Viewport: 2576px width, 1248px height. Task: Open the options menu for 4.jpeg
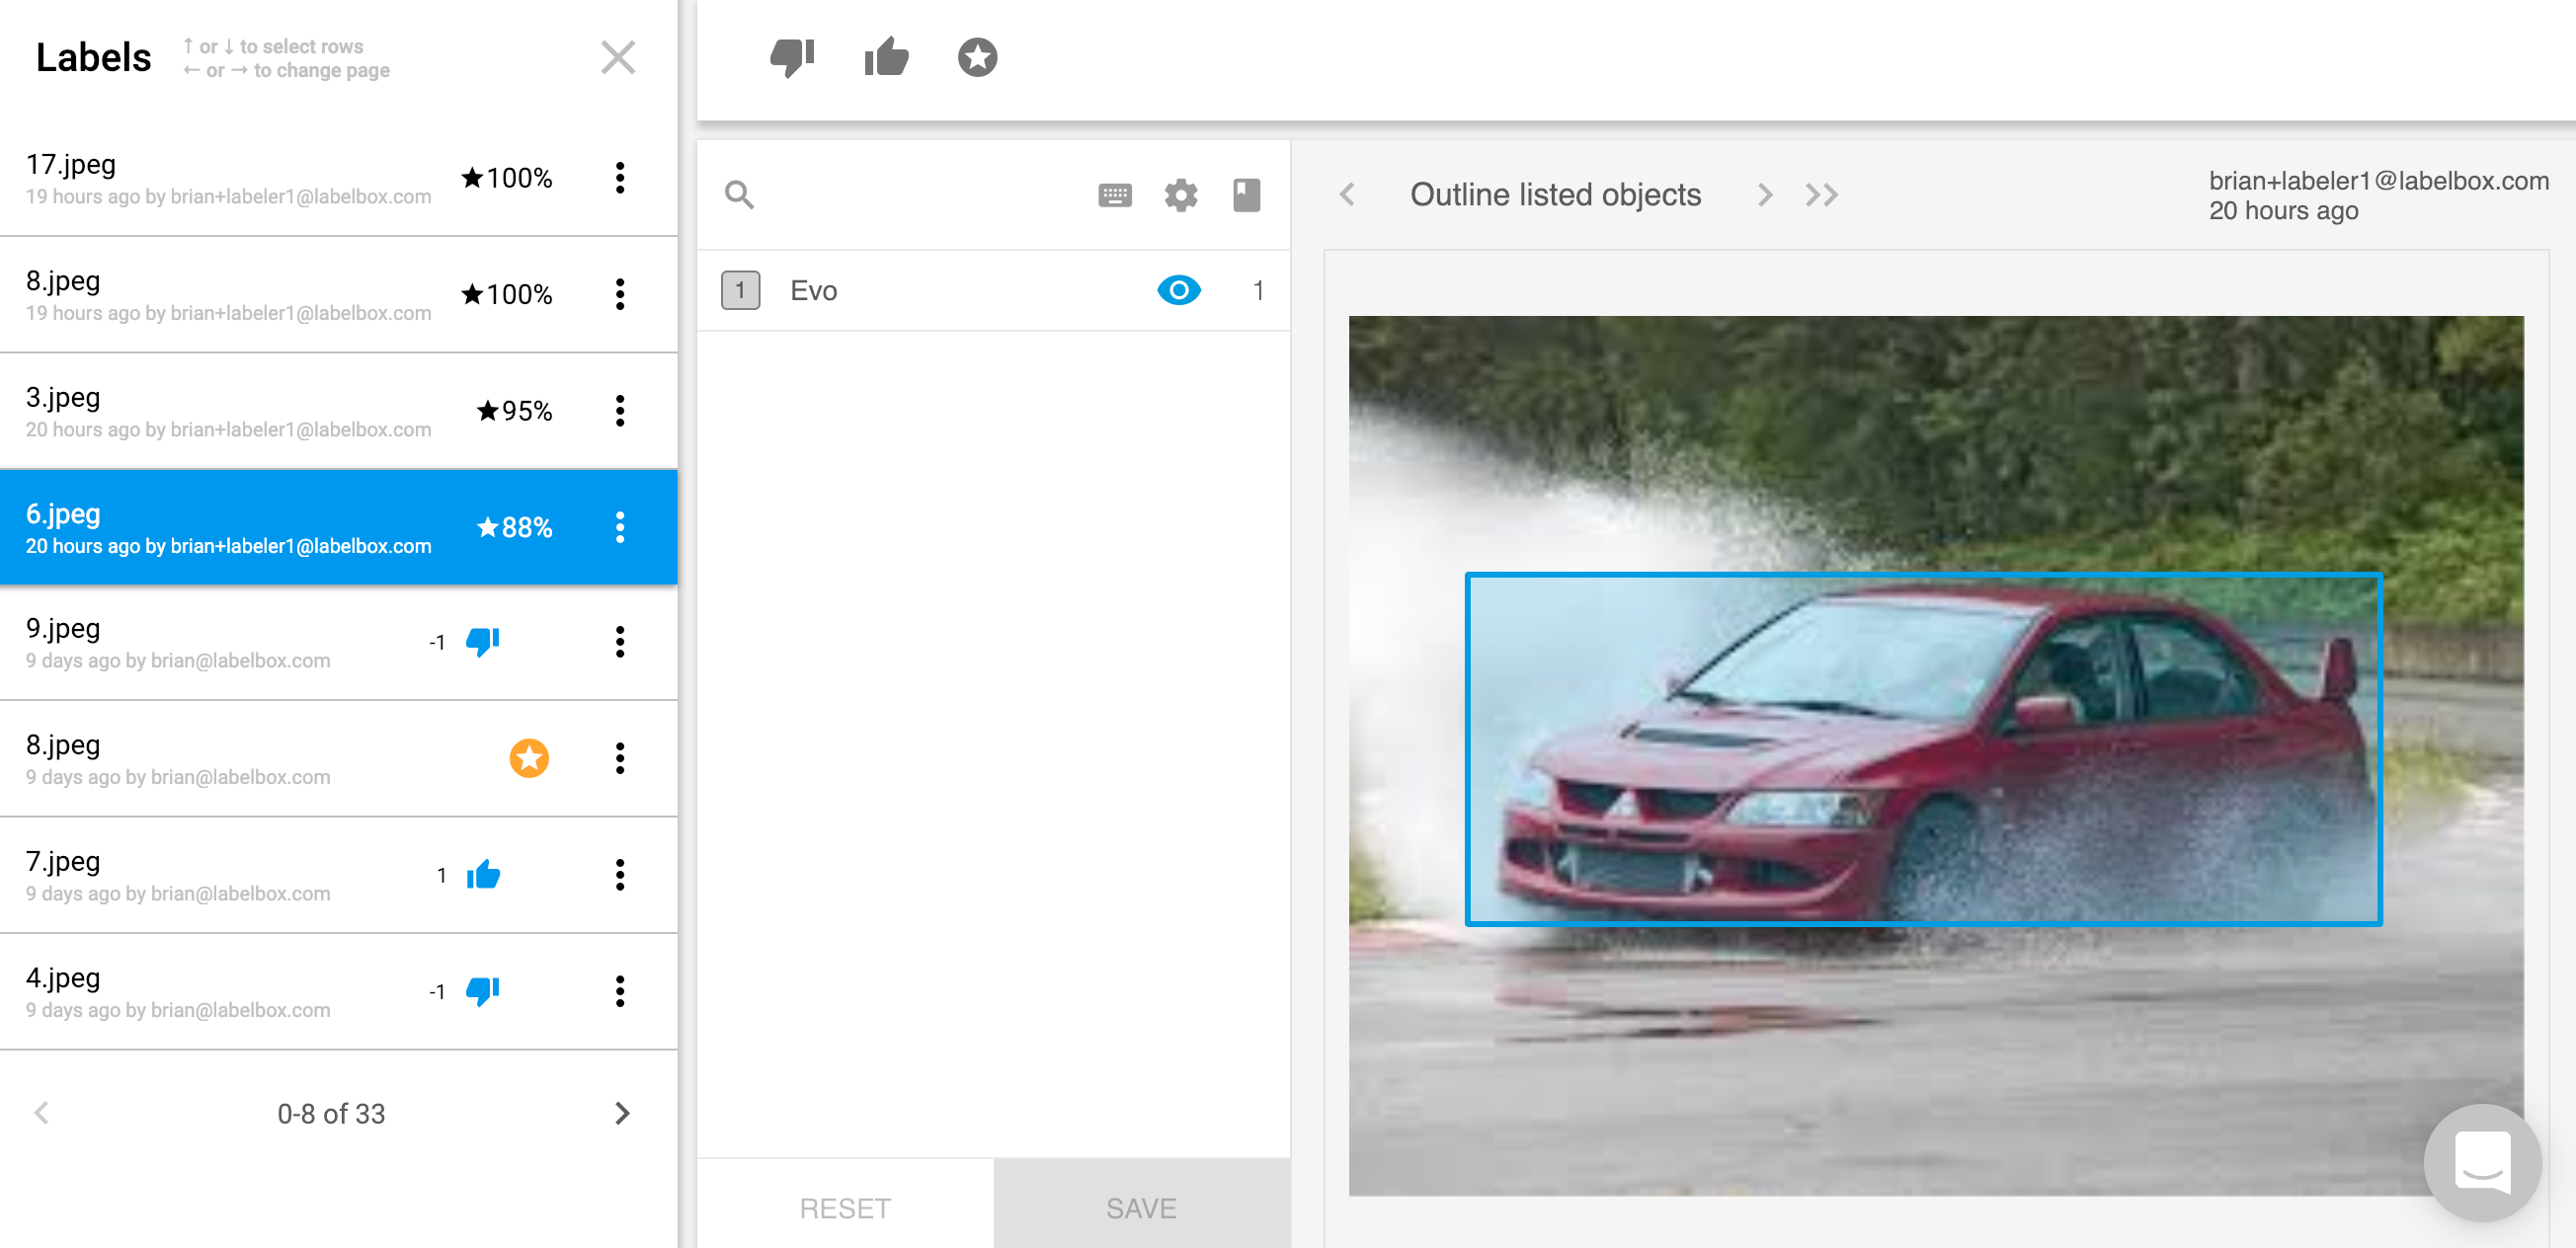(620, 991)
